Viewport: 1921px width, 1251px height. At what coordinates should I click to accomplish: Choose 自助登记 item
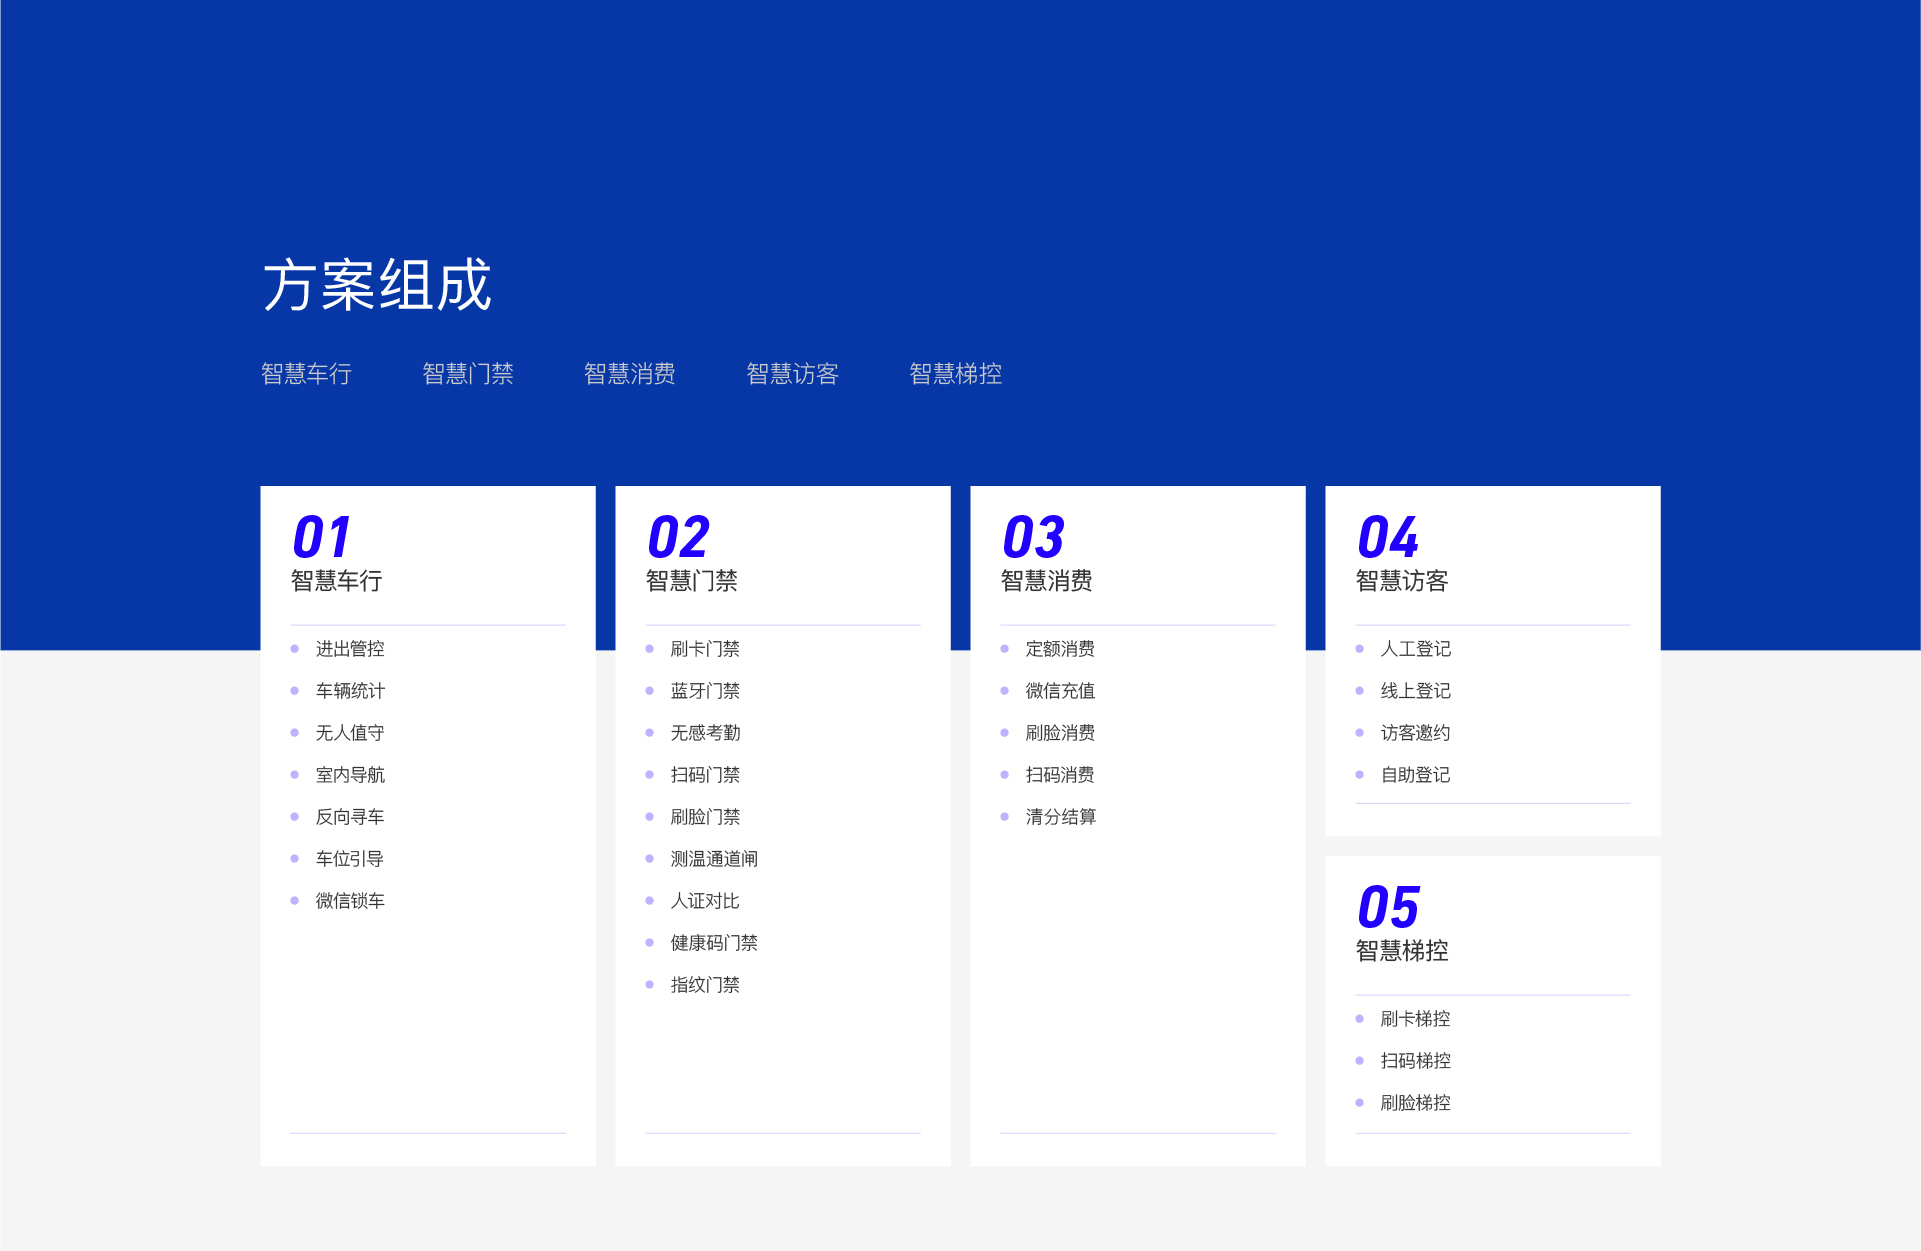(1415, 775)
